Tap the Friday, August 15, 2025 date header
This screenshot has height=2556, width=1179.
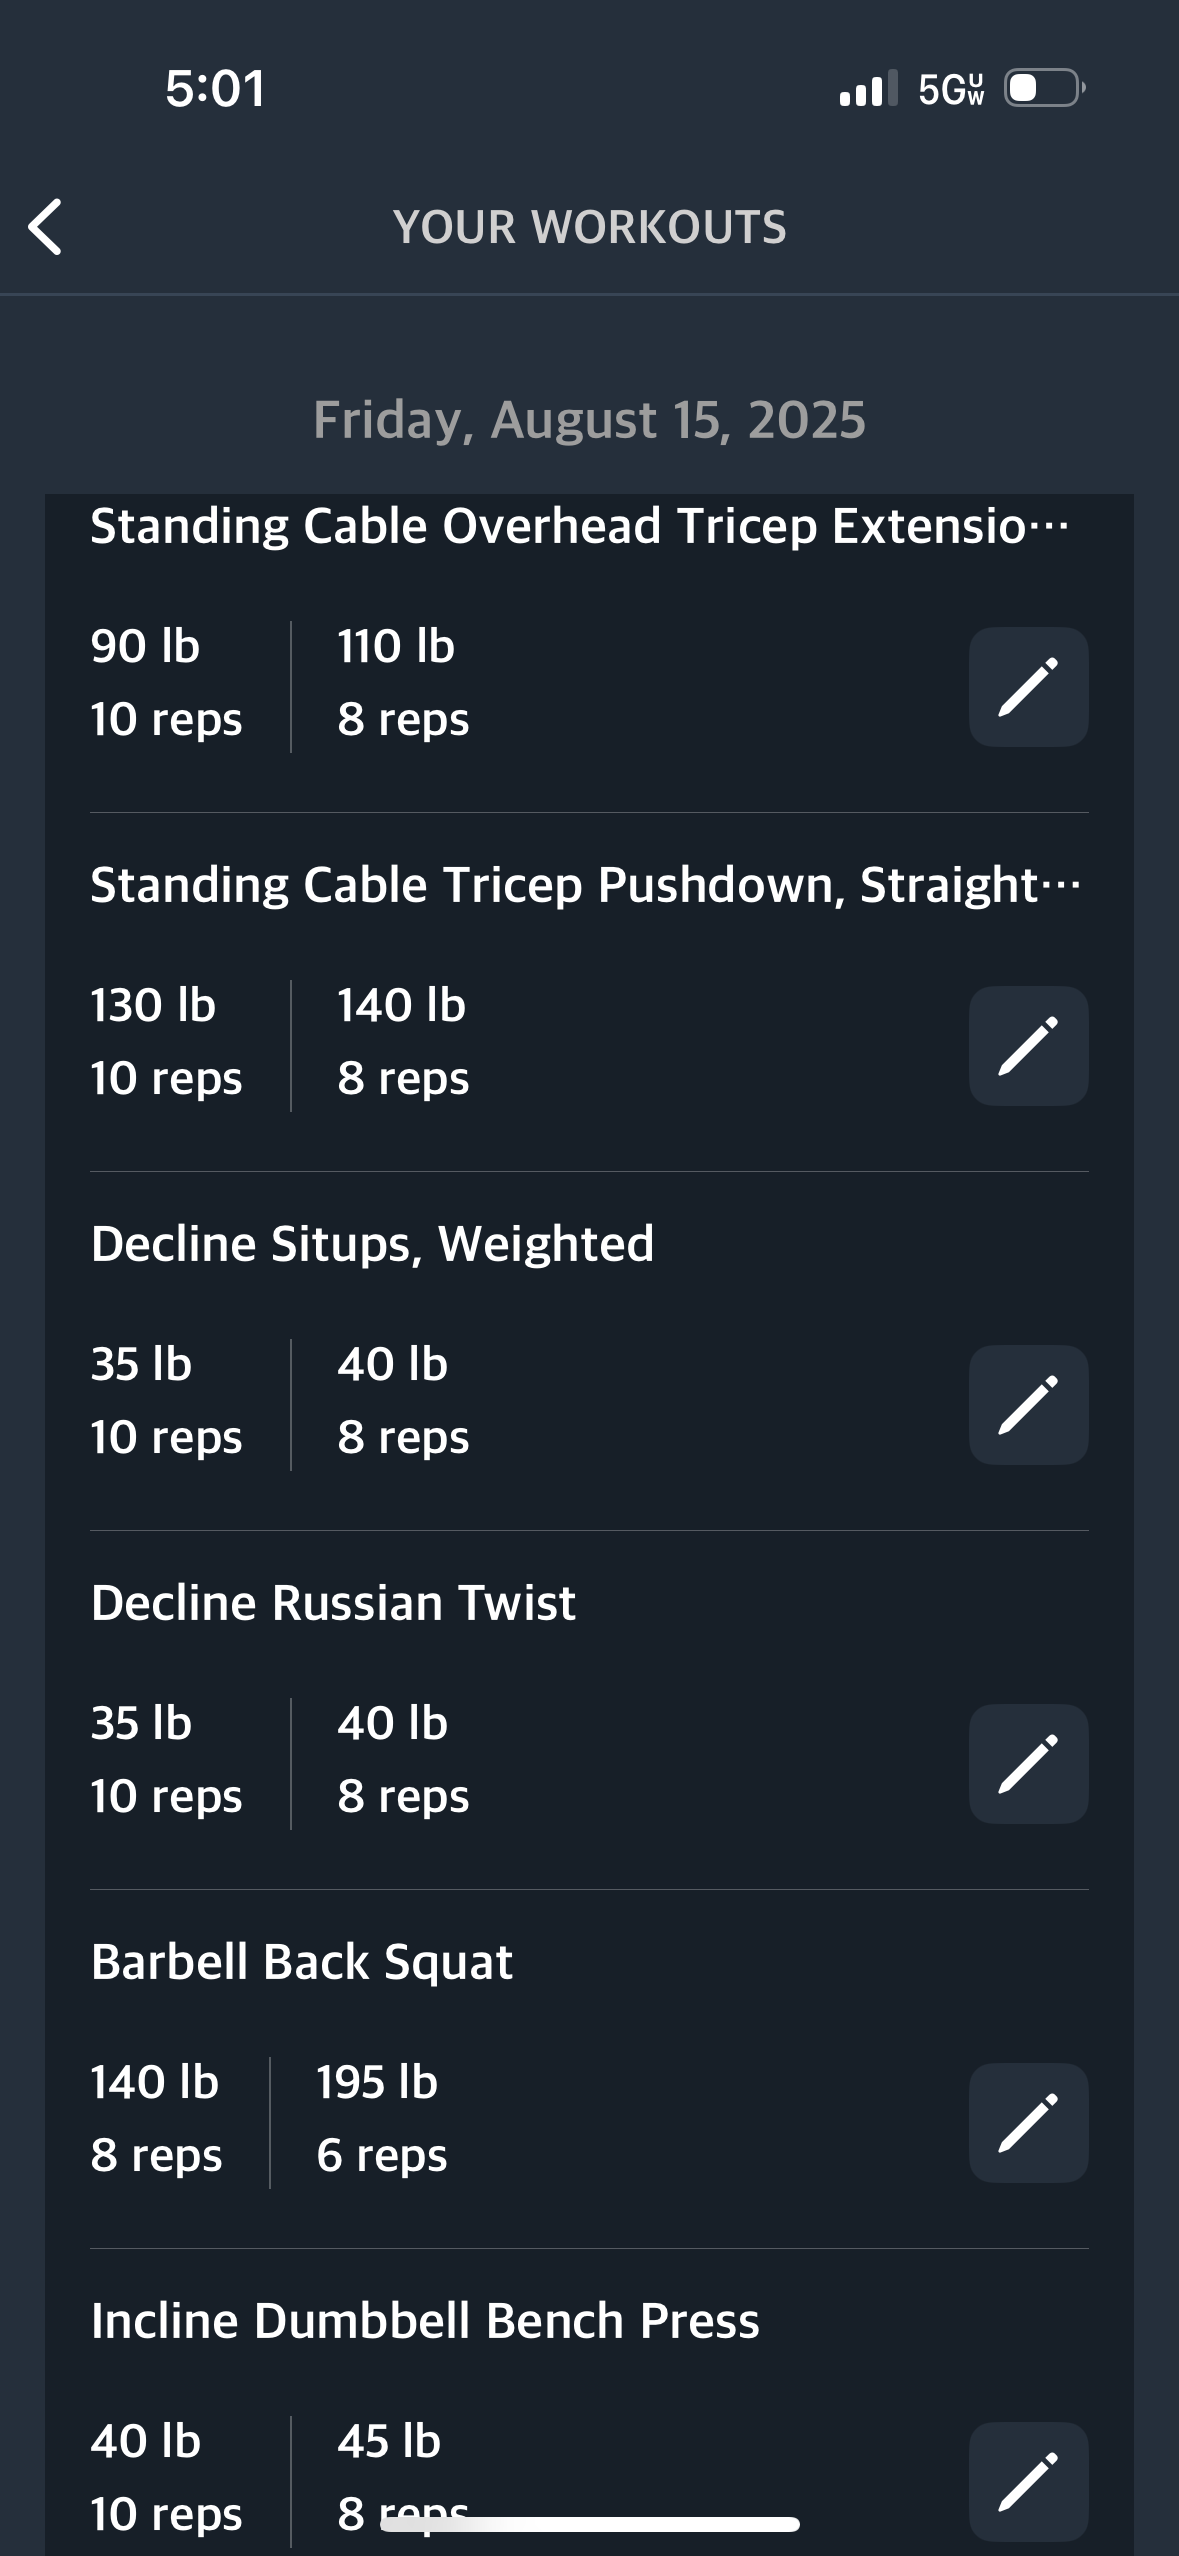(589, 419)
